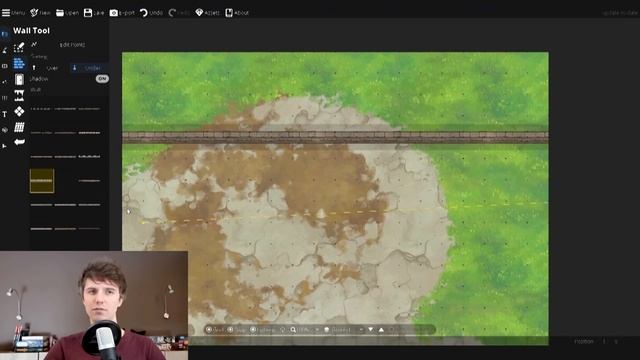Select the arrow-shaped tool icon
This screenshot has width=640, height=360.
click(x=19, y=142)
